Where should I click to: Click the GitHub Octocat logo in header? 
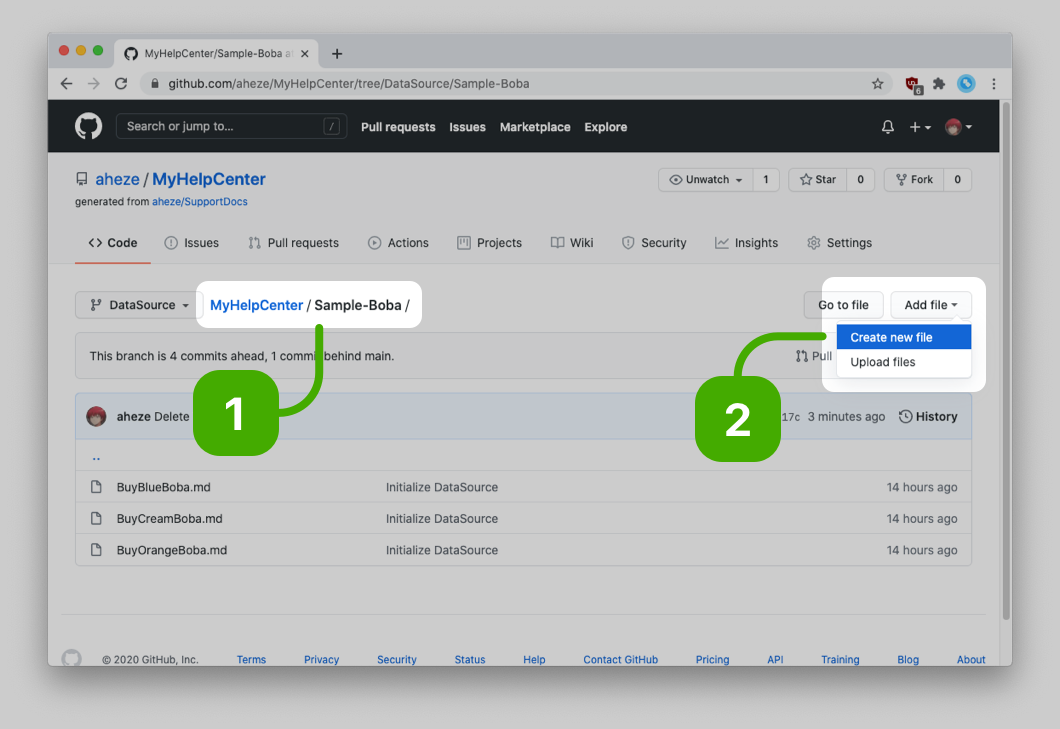pos(88,126)
